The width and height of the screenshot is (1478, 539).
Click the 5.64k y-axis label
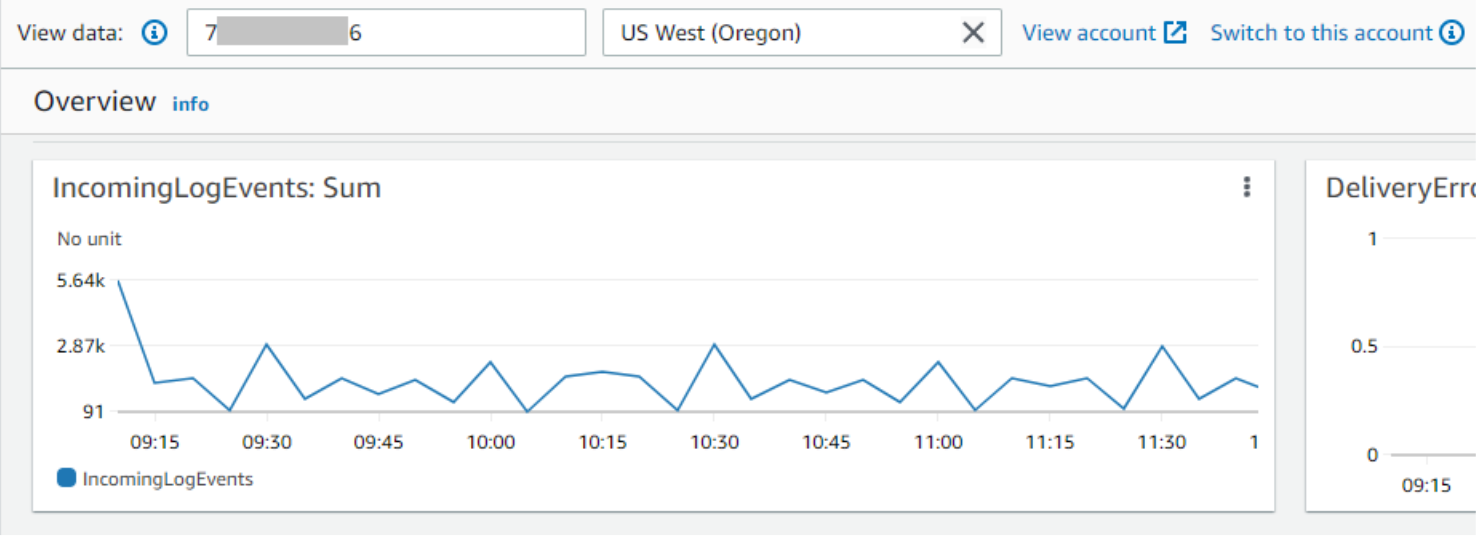pos(81,281)
